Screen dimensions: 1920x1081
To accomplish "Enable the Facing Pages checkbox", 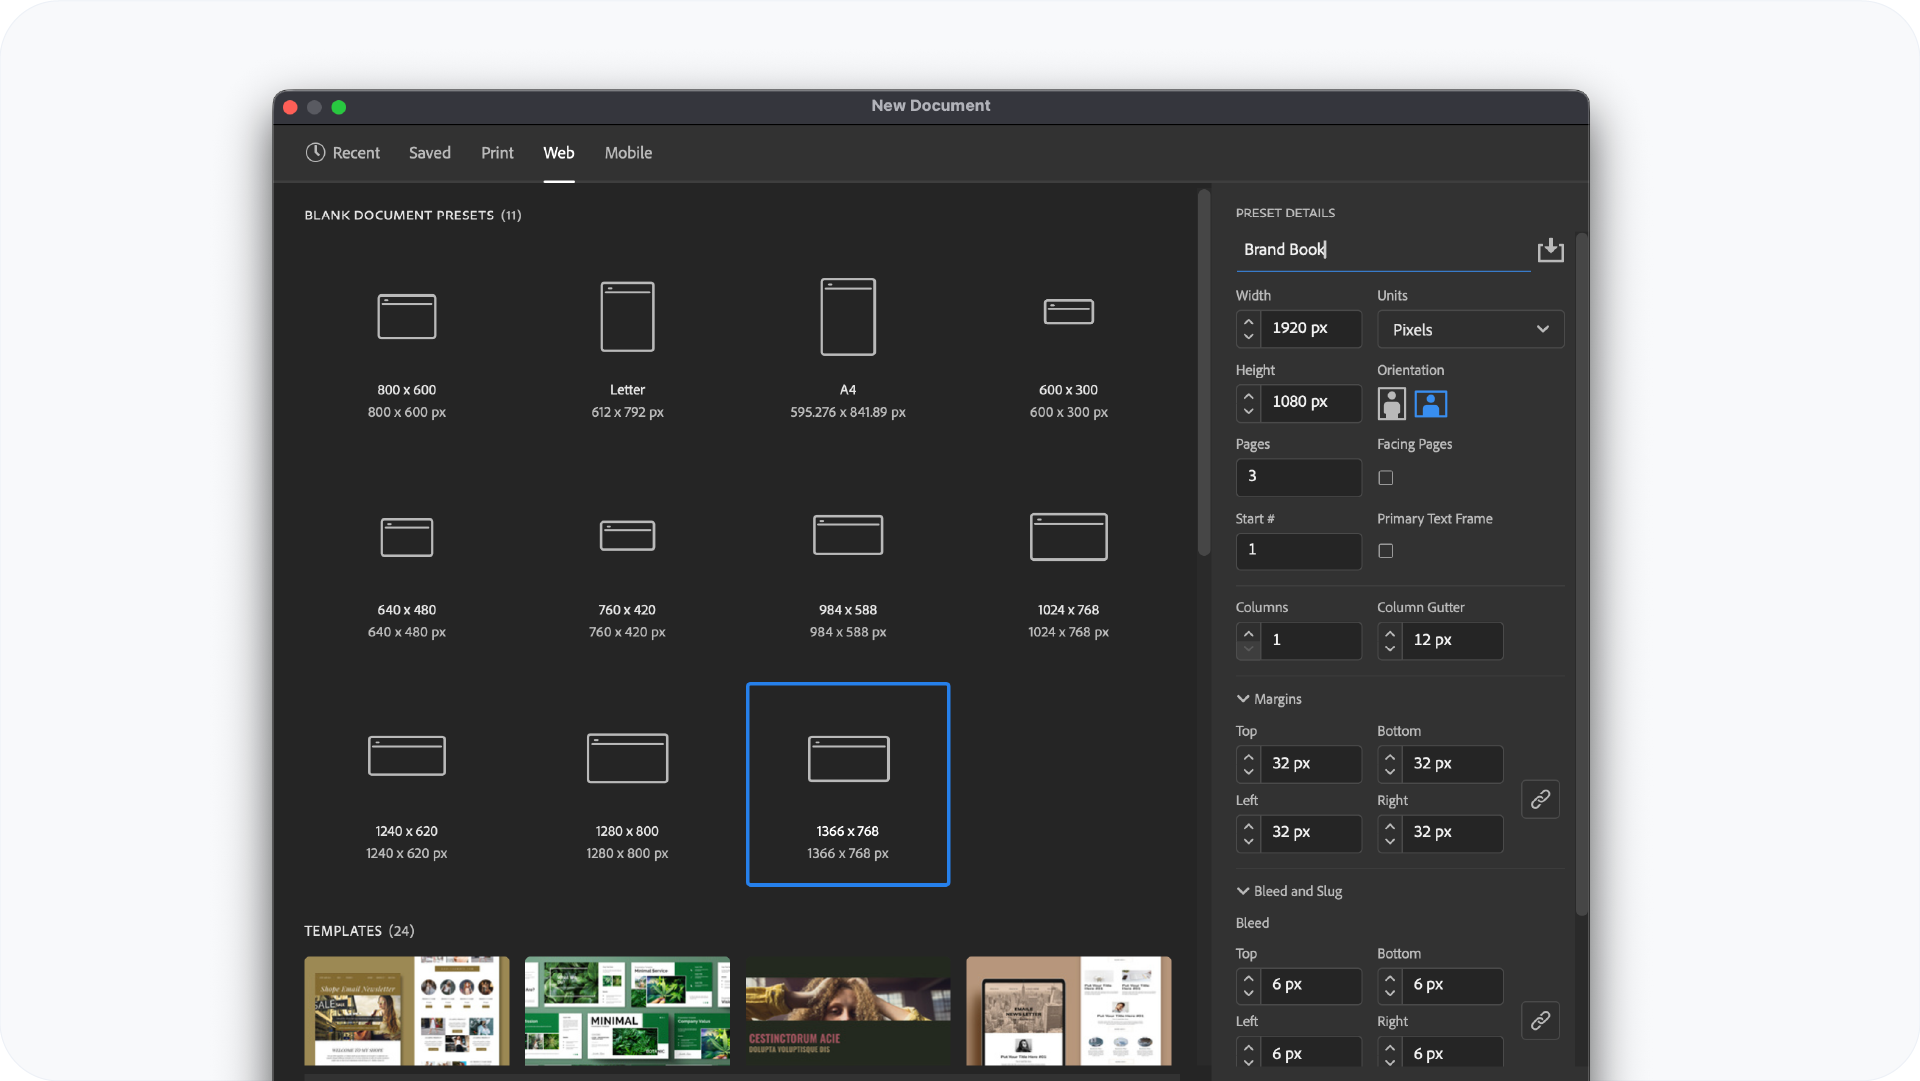I will pyautogui.click(x=1386, y=478).
